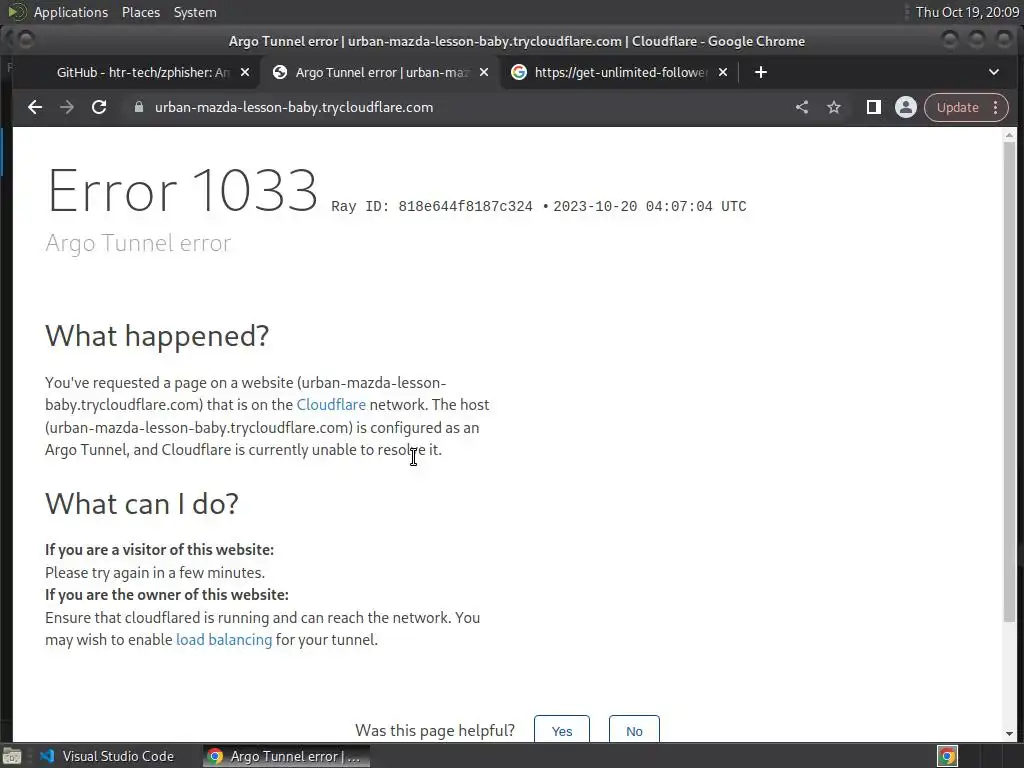Close the get-unlimited-followers tab

tap(723, 72)
